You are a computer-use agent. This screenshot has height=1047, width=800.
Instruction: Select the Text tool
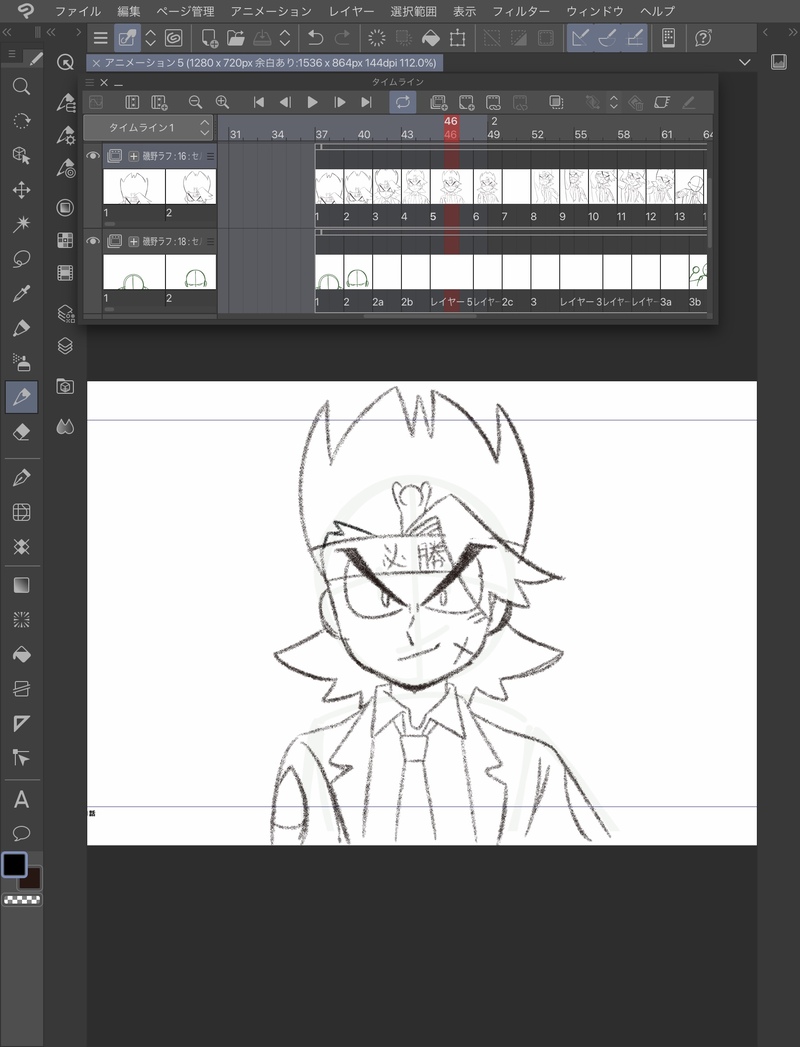coord(21,799)
